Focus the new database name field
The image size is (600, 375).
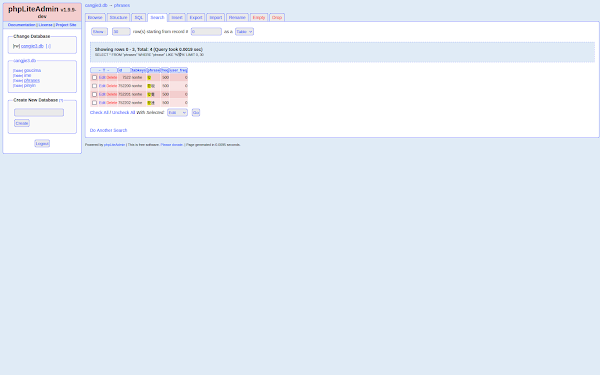click(39, 112)
